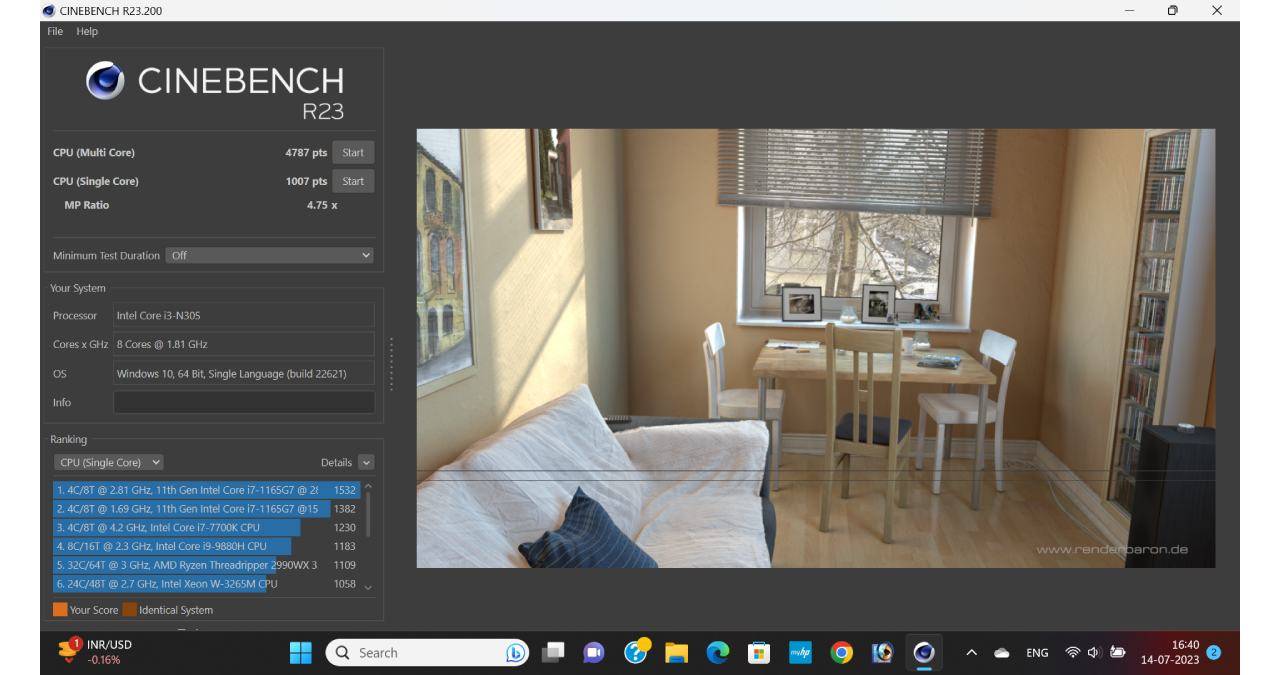This screenshot has width=1280, height=675.
Task: Click the Cinebench taskbar icon
Action: coord(923,653)
